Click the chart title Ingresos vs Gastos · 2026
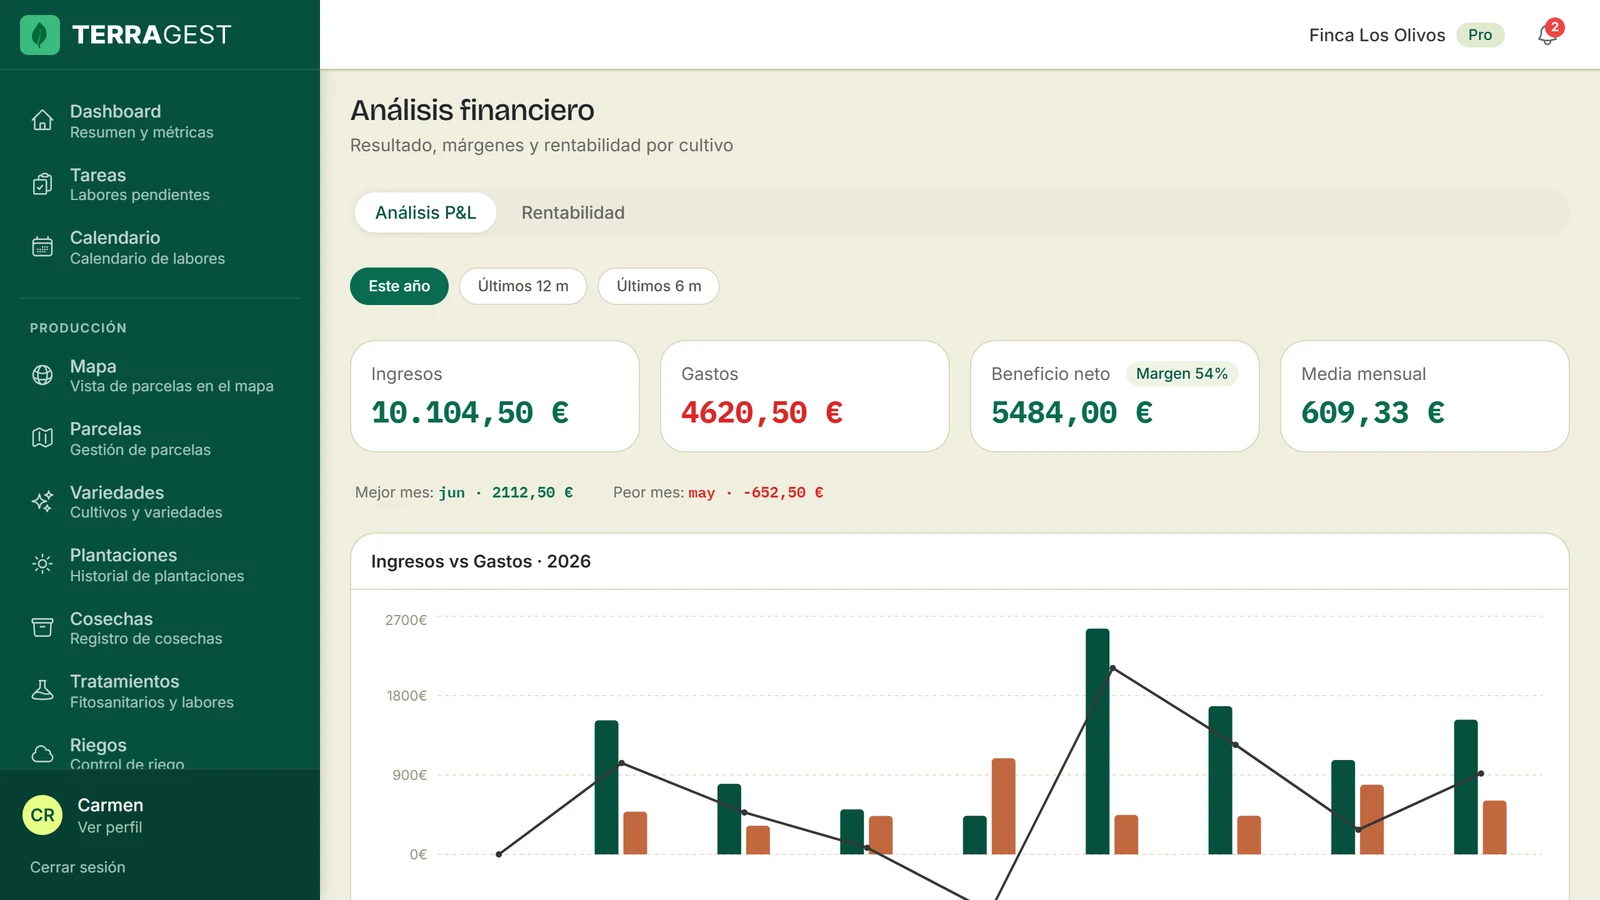 481,561
